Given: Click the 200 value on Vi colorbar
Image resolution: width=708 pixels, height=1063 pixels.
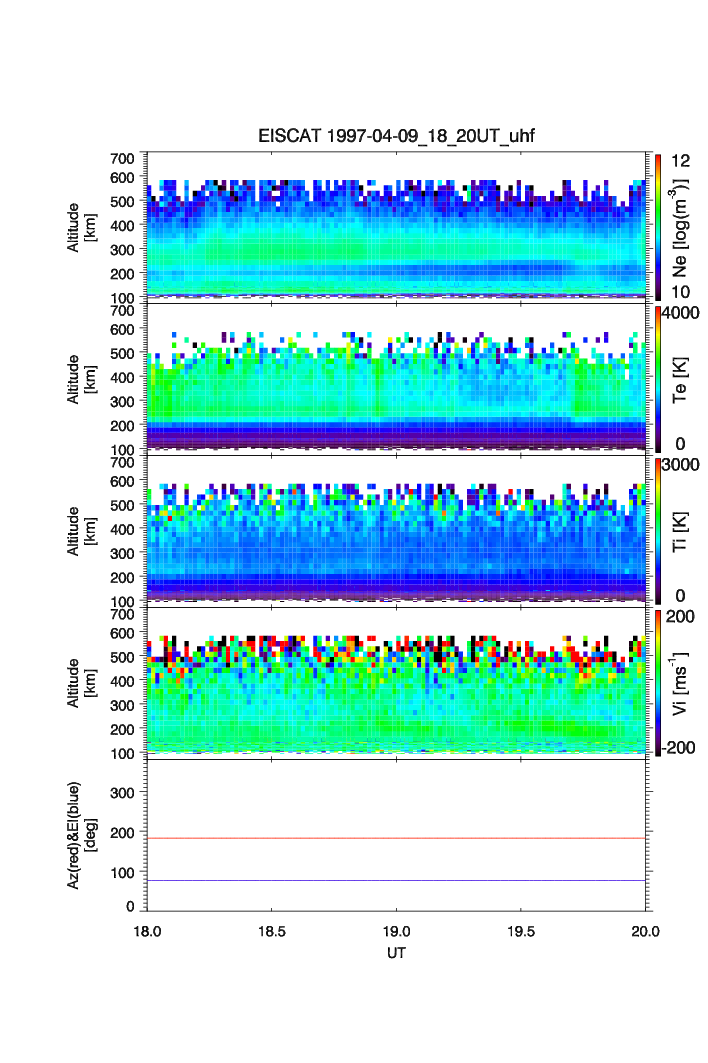Looking at the screenshot, I should tap(680, 616).
